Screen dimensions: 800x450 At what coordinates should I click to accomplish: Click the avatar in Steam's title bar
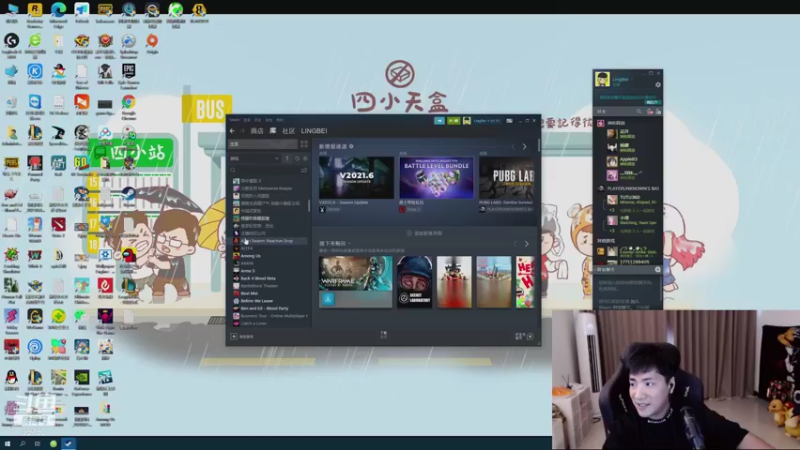(x=466, y=121)
